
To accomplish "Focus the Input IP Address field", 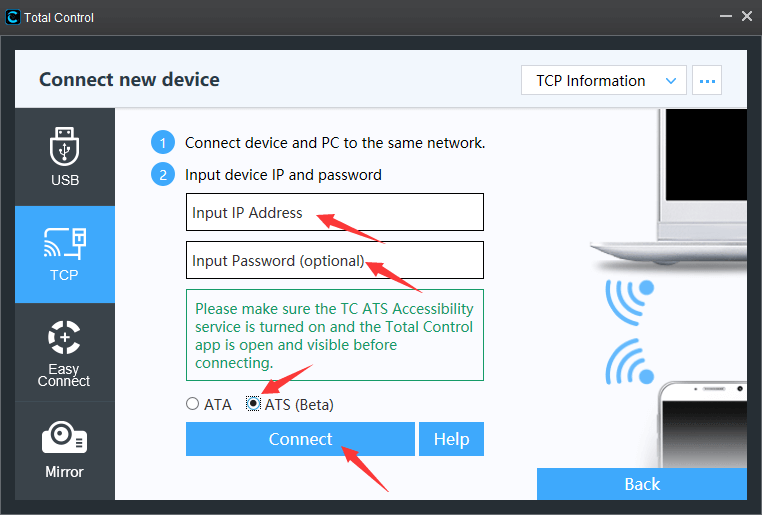I will tap(335, 212).
